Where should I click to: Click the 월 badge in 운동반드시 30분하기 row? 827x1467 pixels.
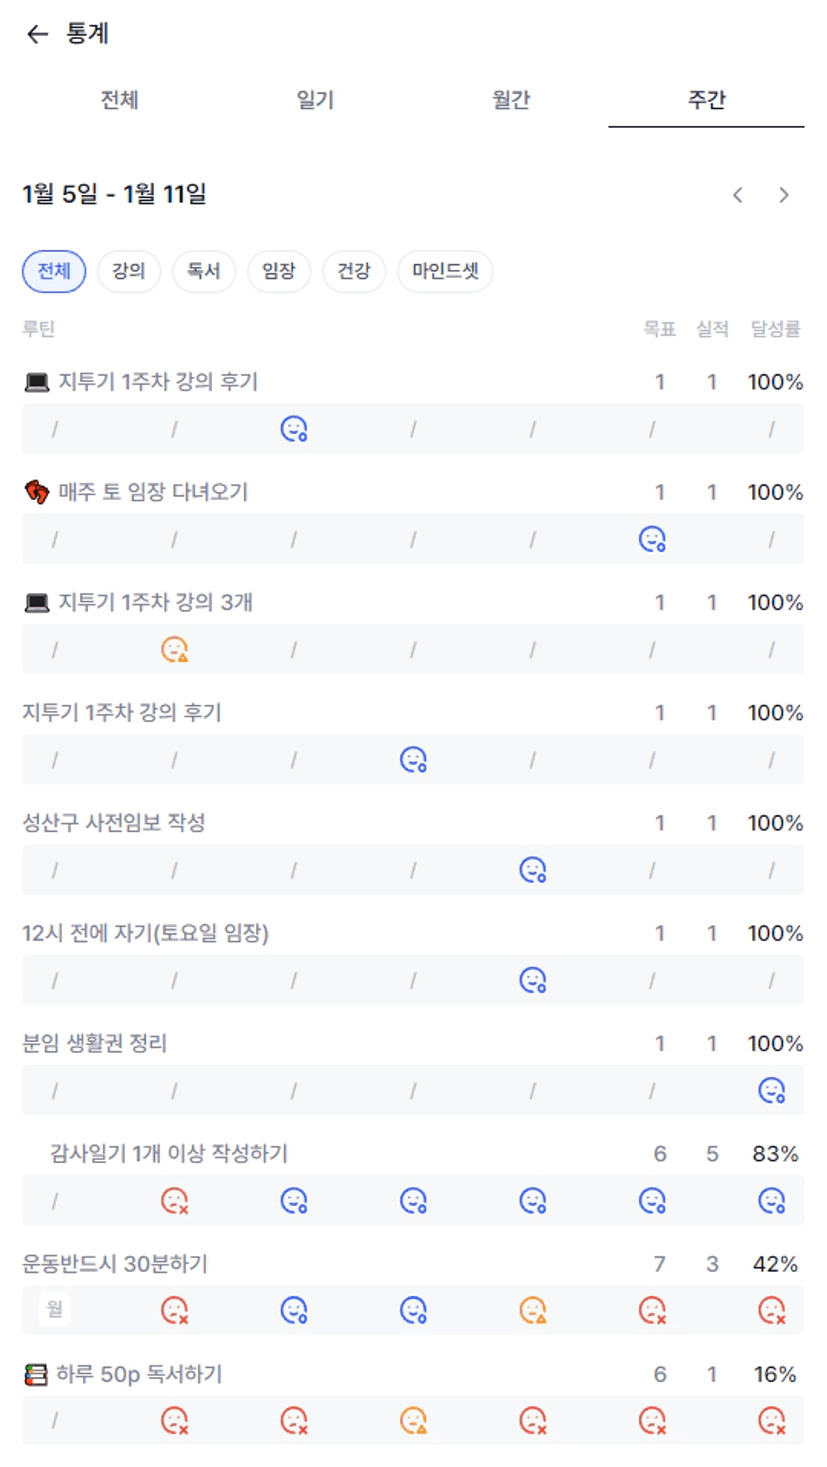55,1309
